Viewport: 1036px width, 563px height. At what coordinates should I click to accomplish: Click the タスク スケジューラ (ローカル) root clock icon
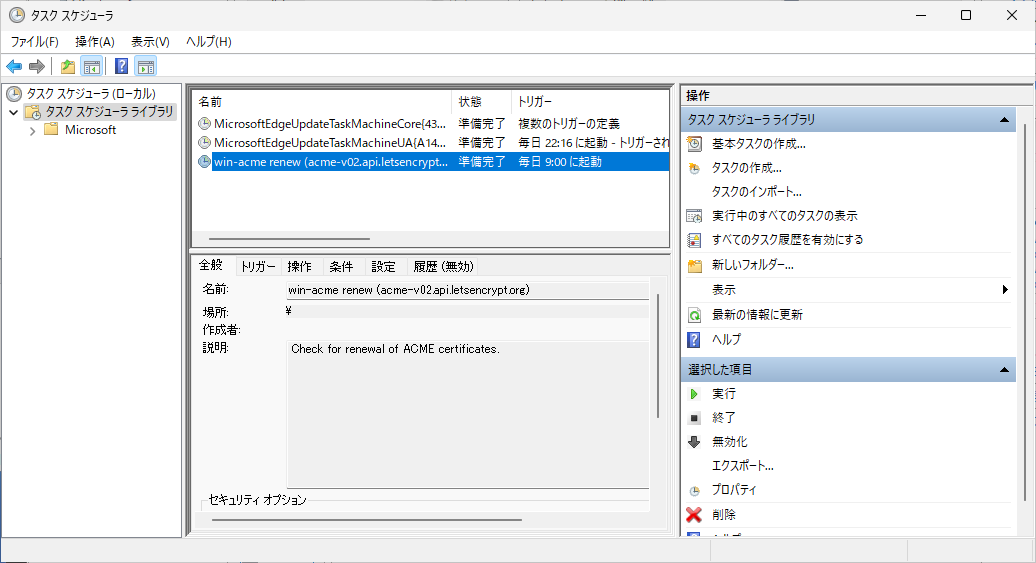[14, 94]
